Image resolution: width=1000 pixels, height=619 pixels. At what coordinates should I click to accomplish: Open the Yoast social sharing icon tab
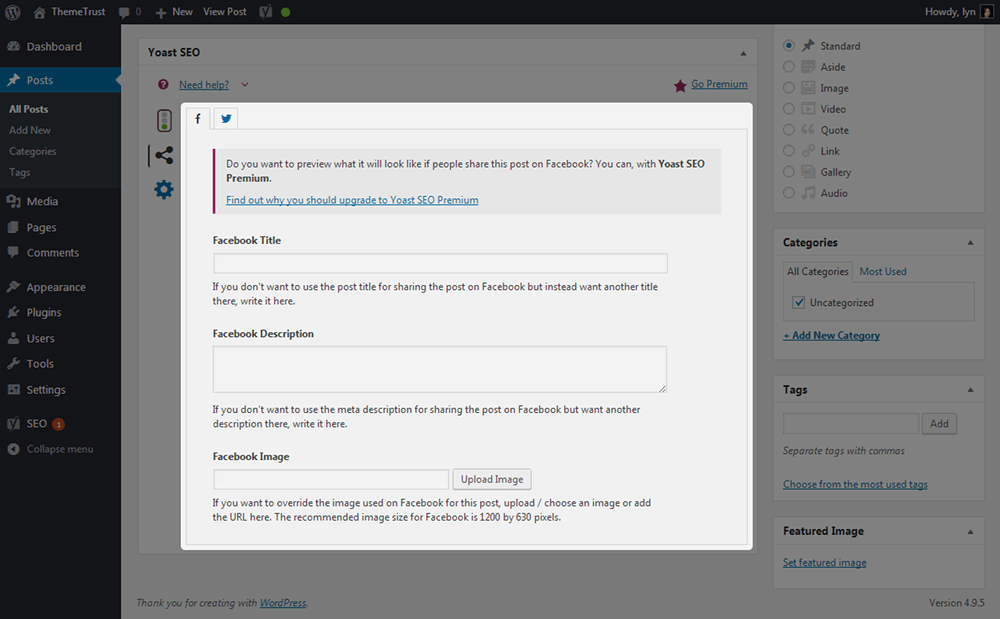(x=163, y=155)
